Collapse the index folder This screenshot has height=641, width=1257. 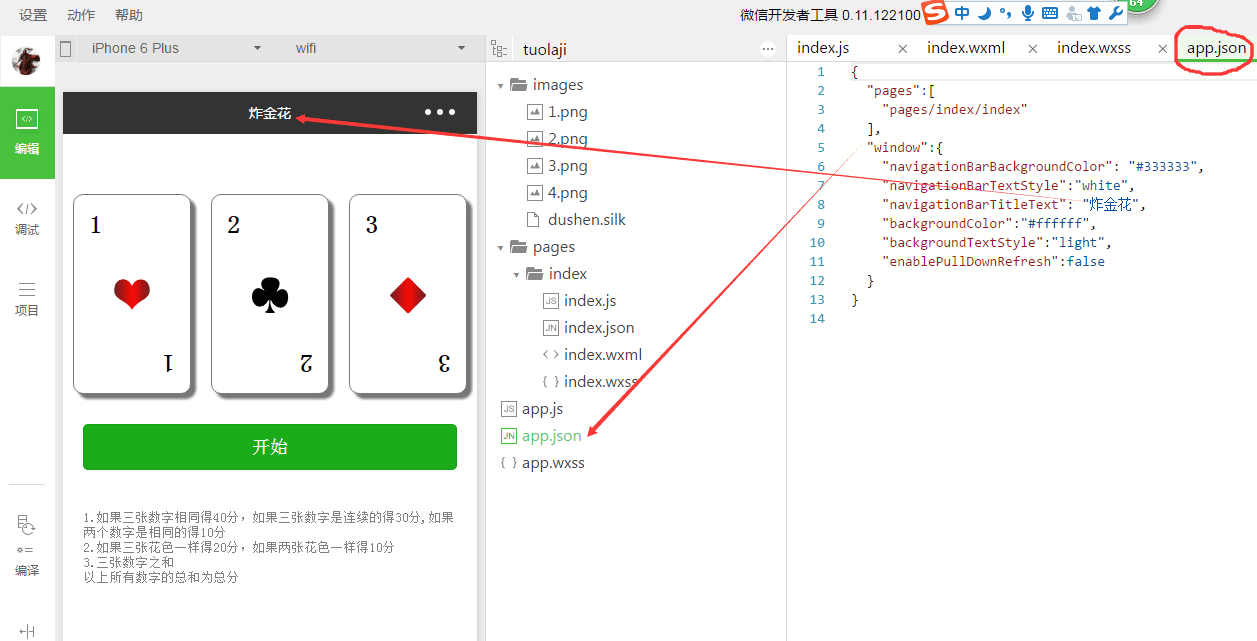click(x=516, y=275)
